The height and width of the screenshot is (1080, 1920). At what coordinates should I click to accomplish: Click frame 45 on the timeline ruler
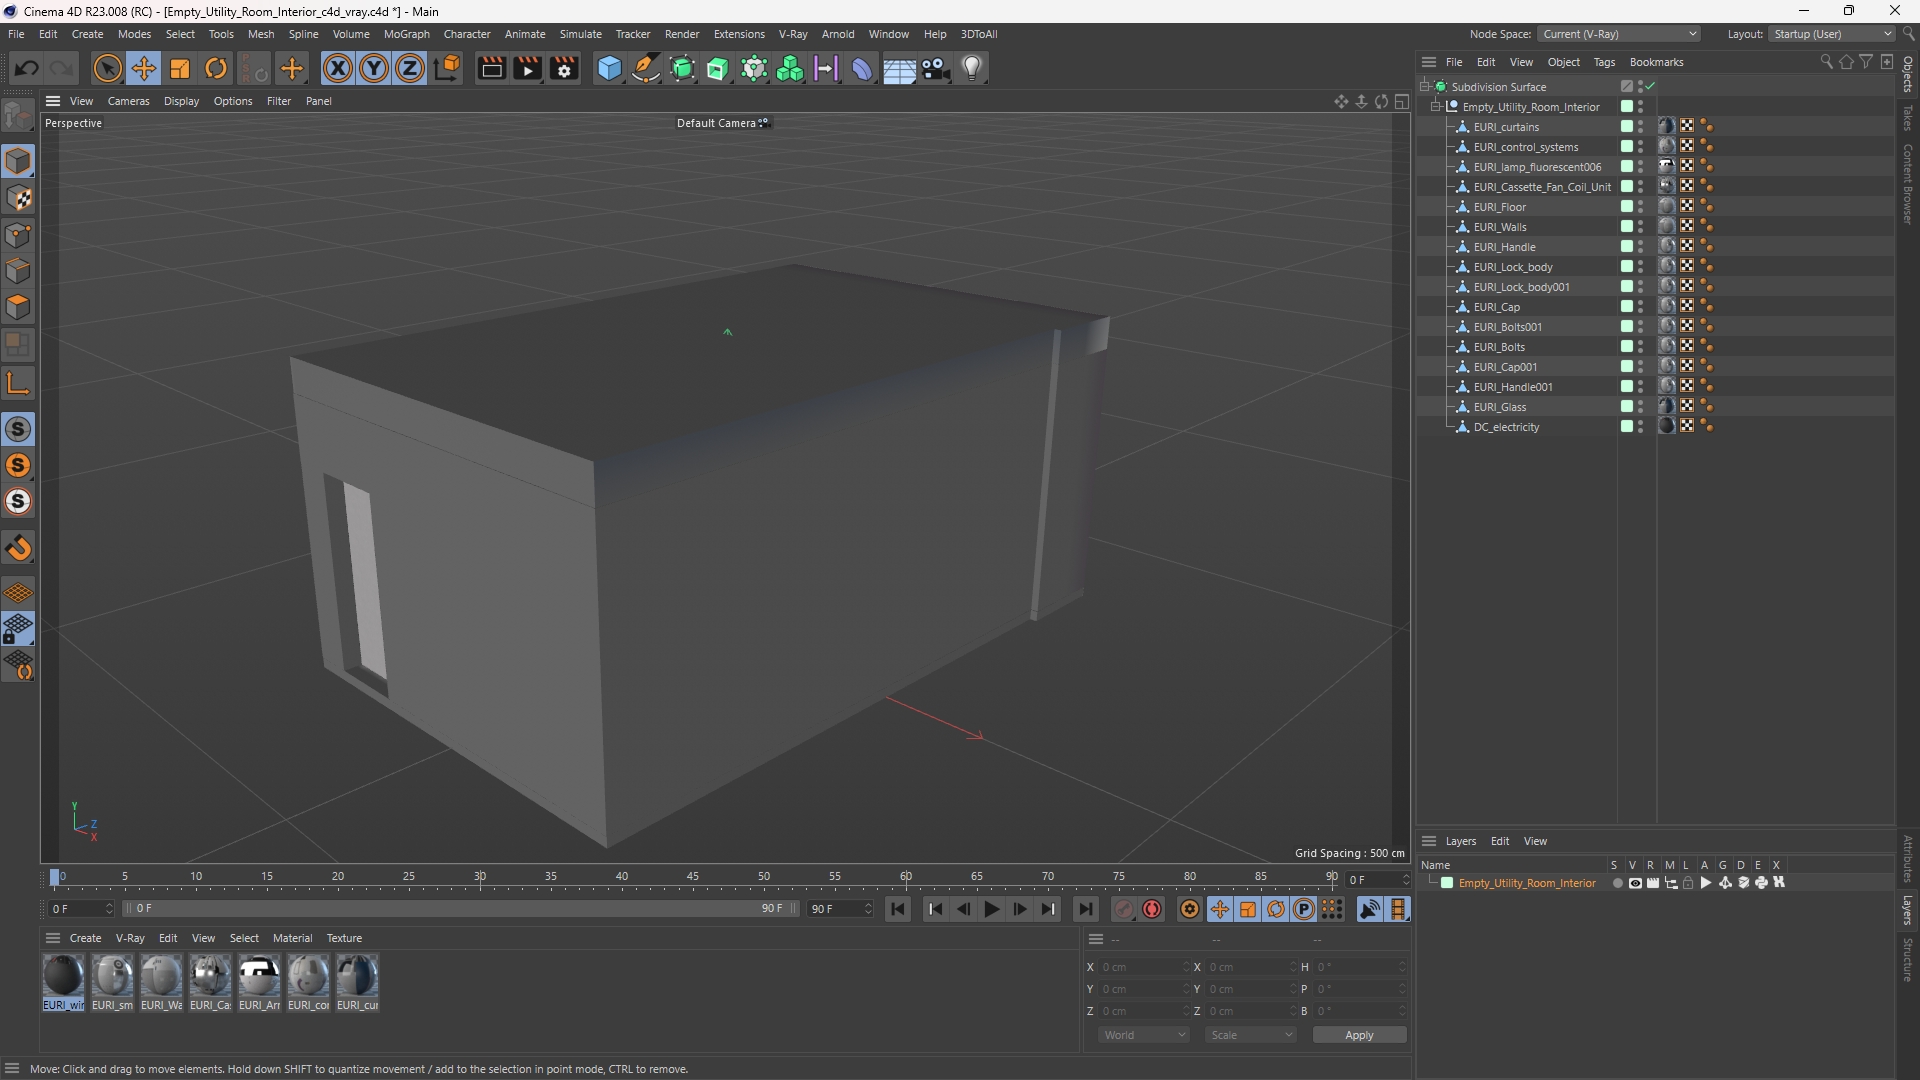point(693,877)
